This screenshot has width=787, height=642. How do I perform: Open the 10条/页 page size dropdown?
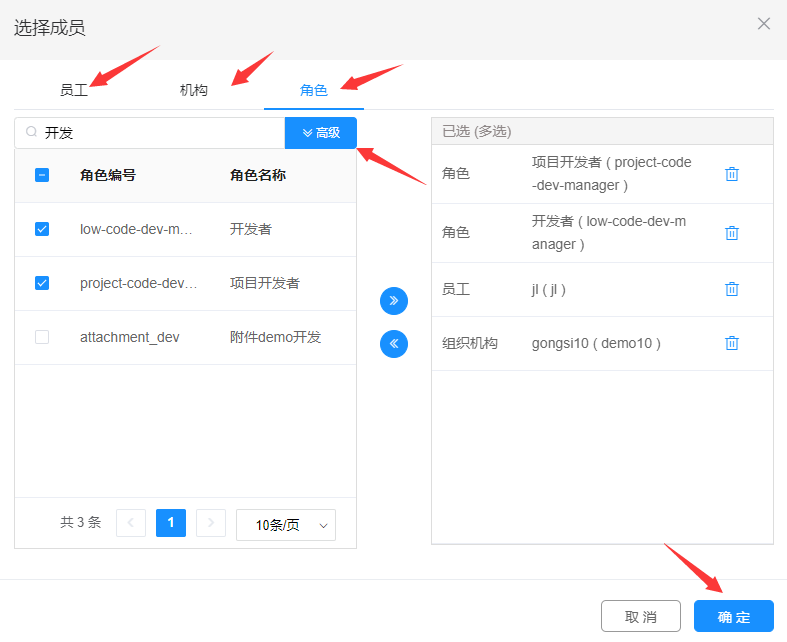[x=286, y=525]
